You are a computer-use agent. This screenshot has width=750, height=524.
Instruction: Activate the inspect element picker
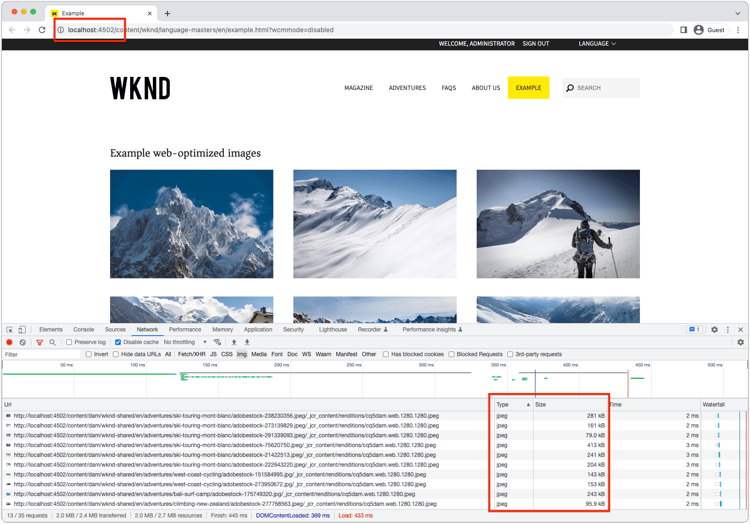(10, 330)
